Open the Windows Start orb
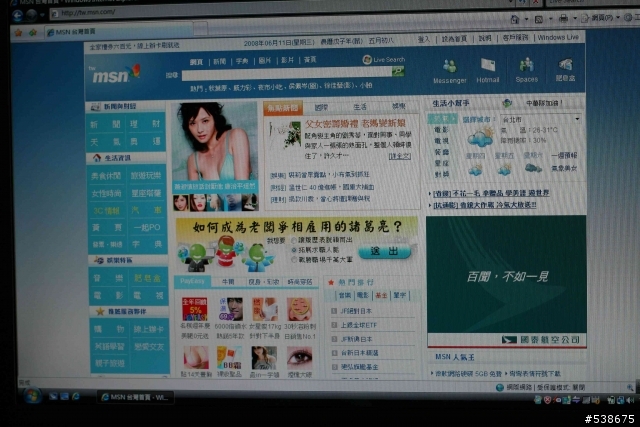 32,396
